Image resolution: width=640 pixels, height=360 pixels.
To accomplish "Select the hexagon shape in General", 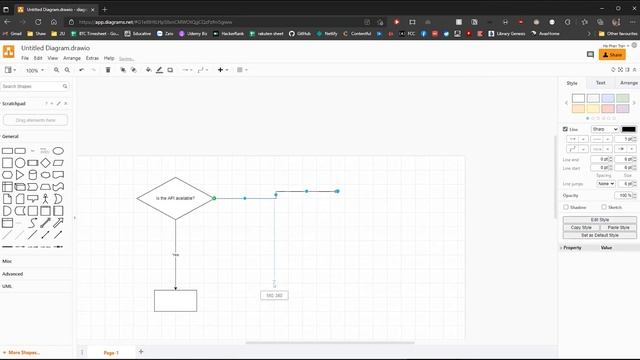I will click(x=7, y=175).
